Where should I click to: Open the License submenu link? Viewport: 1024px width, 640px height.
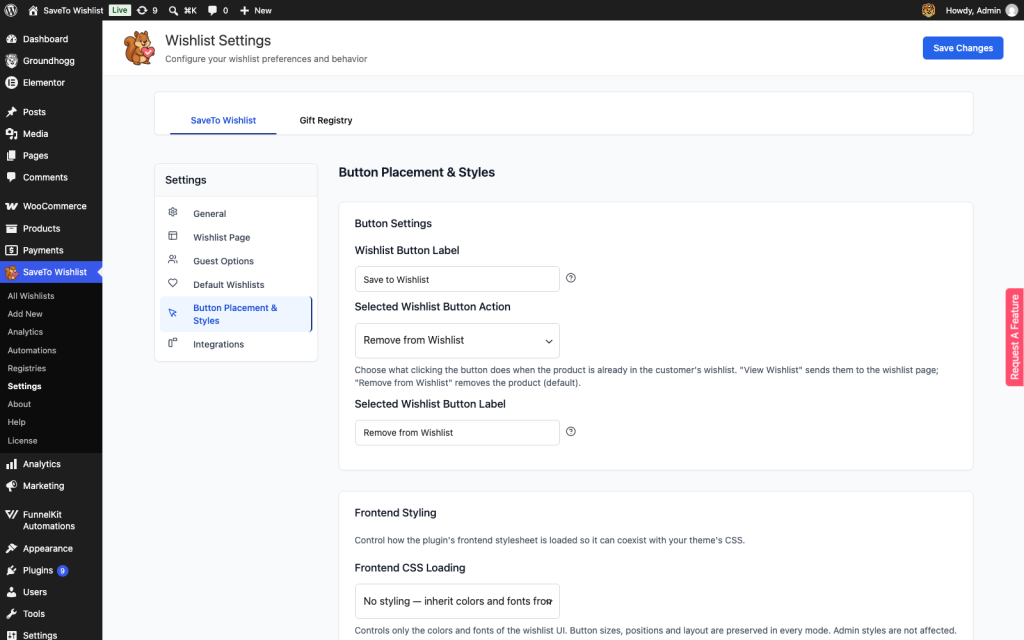[x=22, y=441]
